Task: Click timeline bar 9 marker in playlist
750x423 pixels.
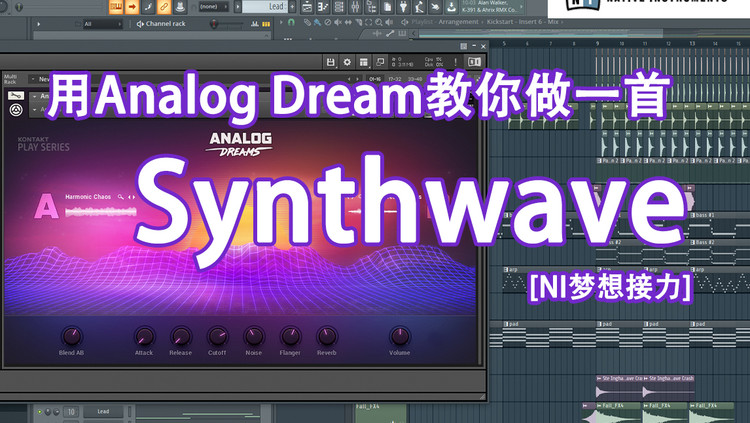Action: [x=597, y=43]
